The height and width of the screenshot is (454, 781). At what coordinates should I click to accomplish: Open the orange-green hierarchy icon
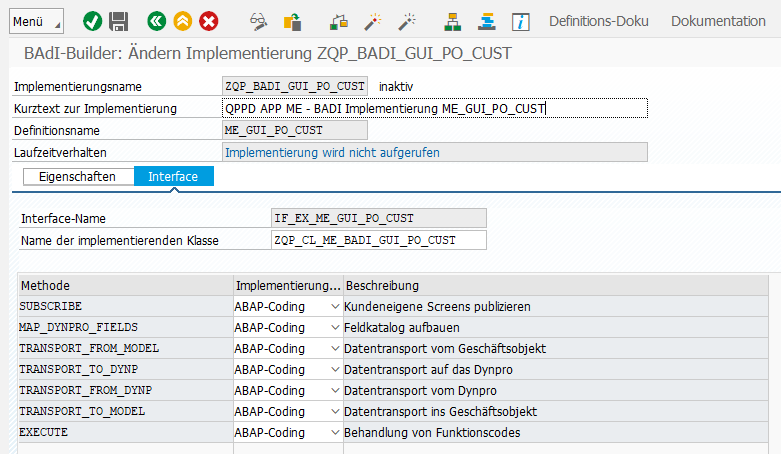click(453, 21)
